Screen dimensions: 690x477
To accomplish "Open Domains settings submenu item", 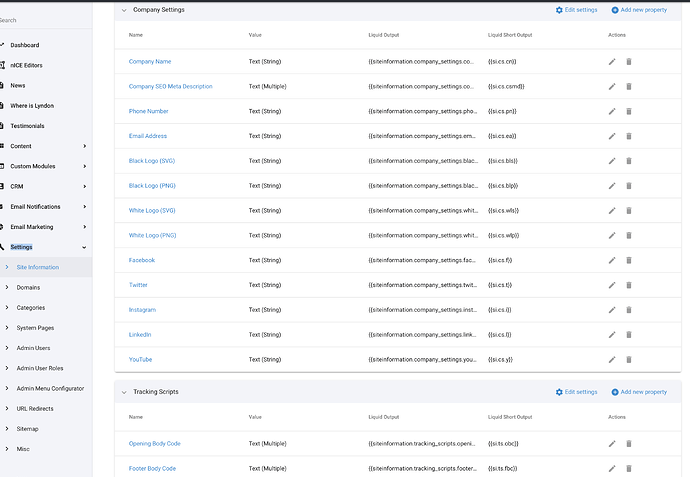I will click(28, 287).
